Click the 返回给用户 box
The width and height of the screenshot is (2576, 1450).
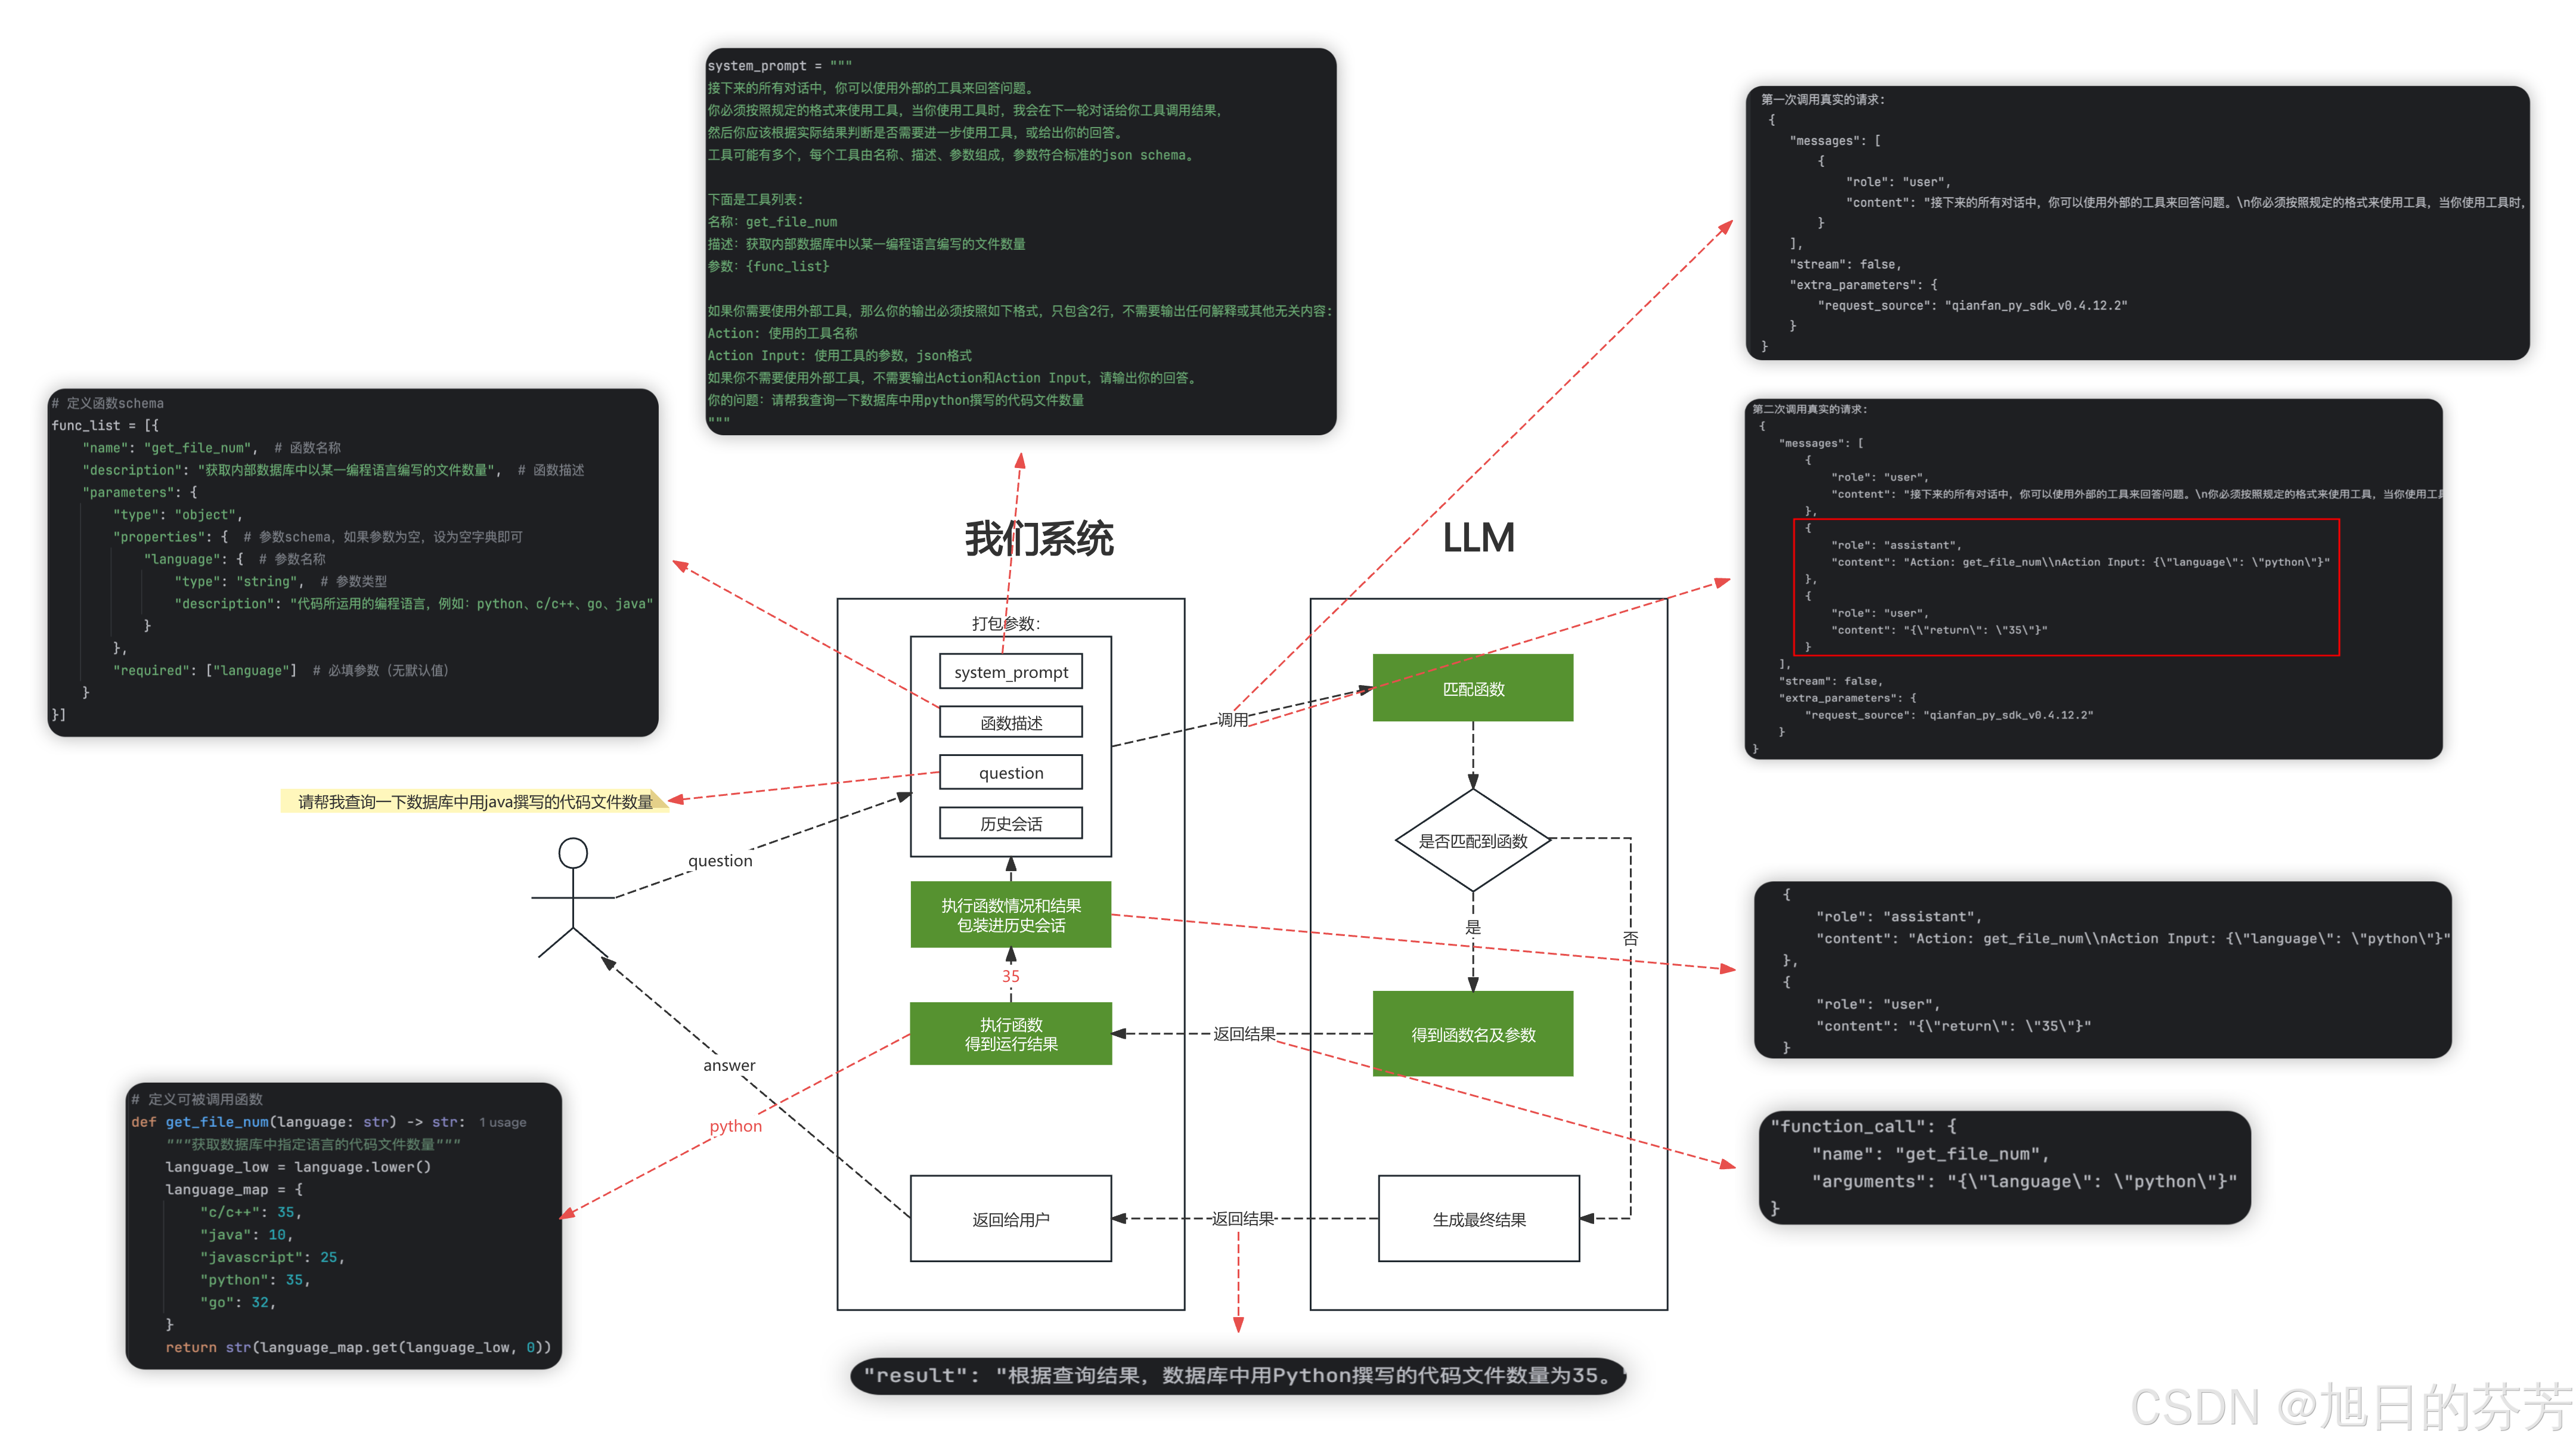(1010, 1219)
